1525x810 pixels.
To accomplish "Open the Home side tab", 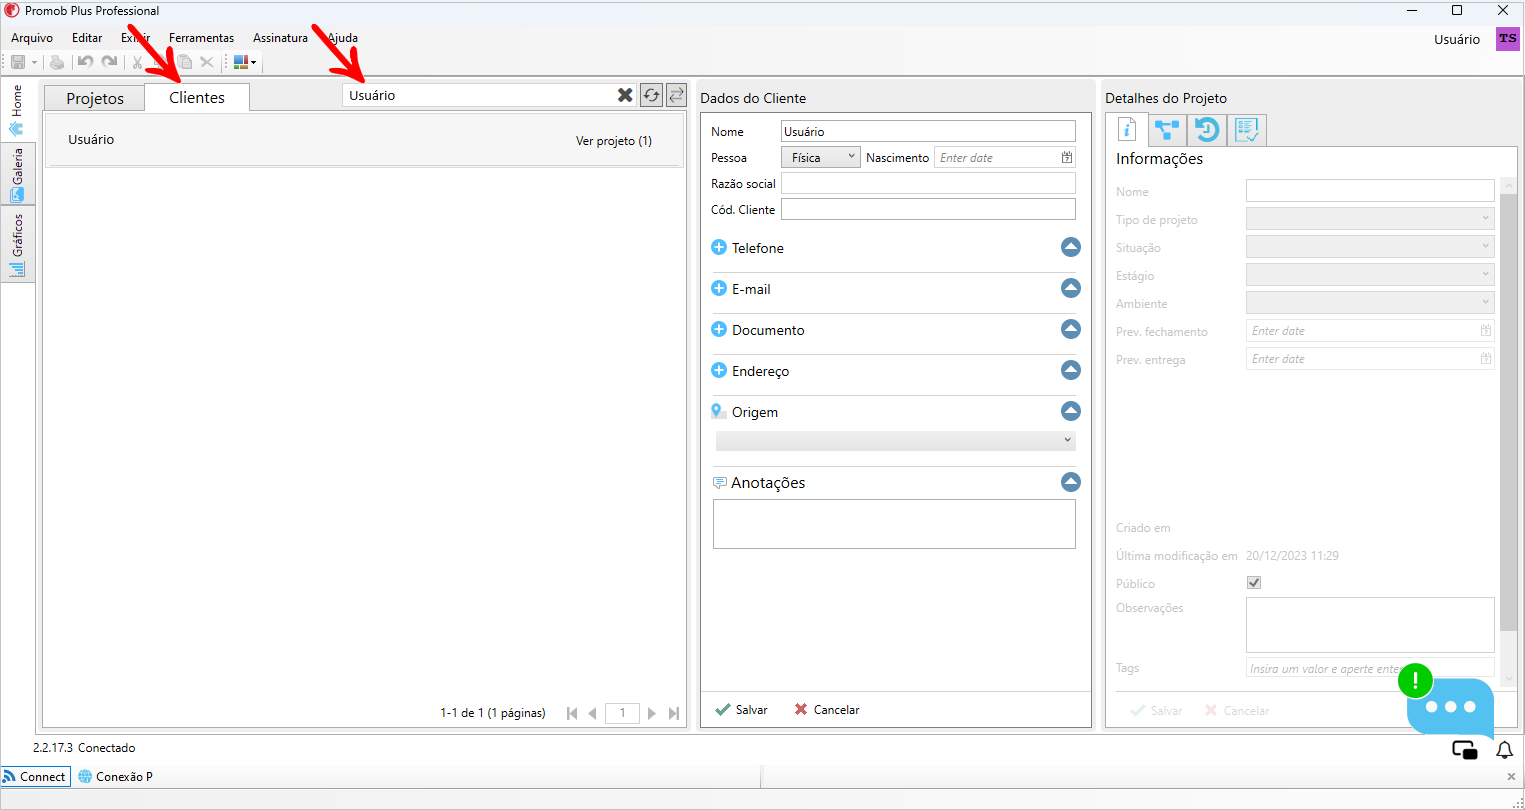I will click(x=17, y=110).
